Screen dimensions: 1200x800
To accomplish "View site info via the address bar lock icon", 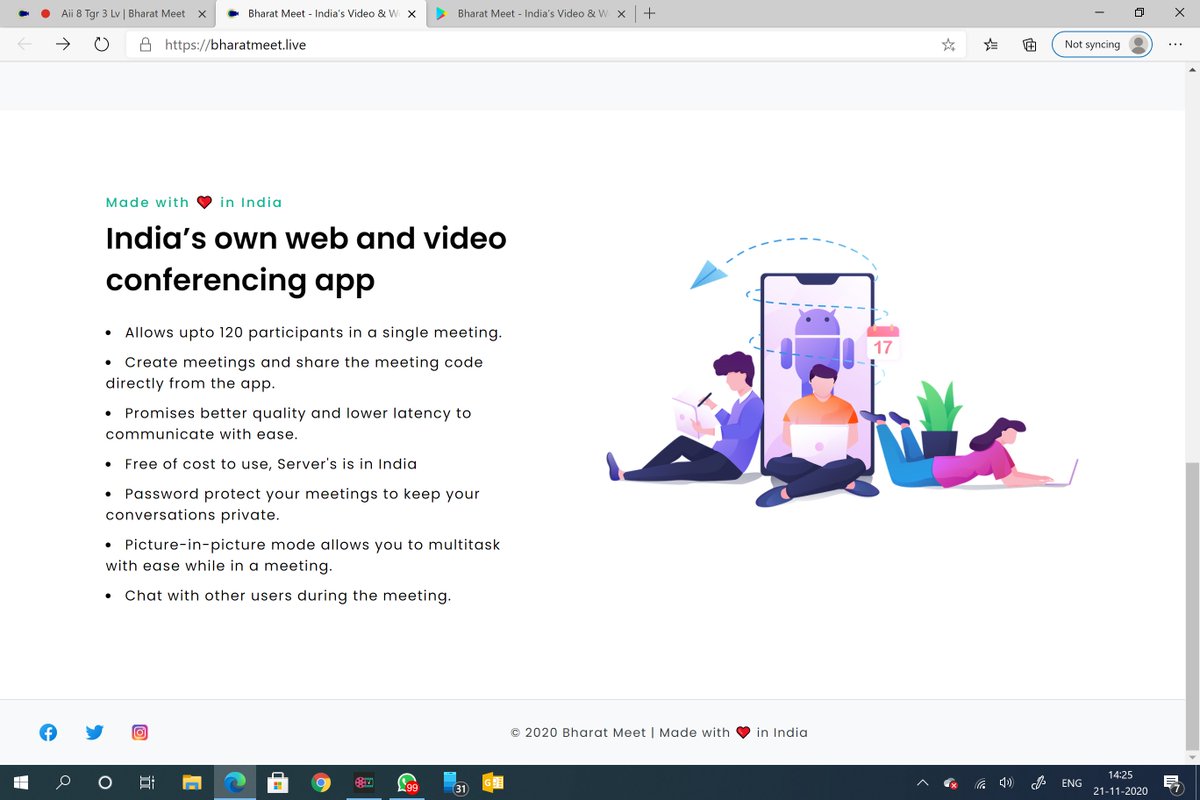I will [145, 45].
